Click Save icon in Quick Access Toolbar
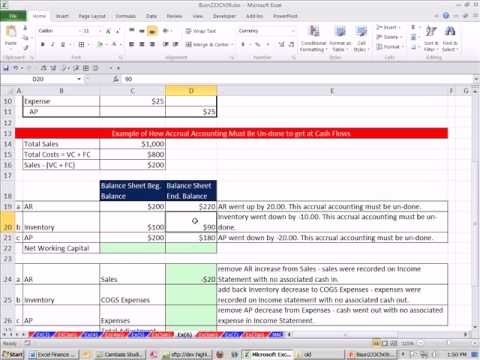The height and width of the screenshot is (360, 480). [x=6, y=68]
